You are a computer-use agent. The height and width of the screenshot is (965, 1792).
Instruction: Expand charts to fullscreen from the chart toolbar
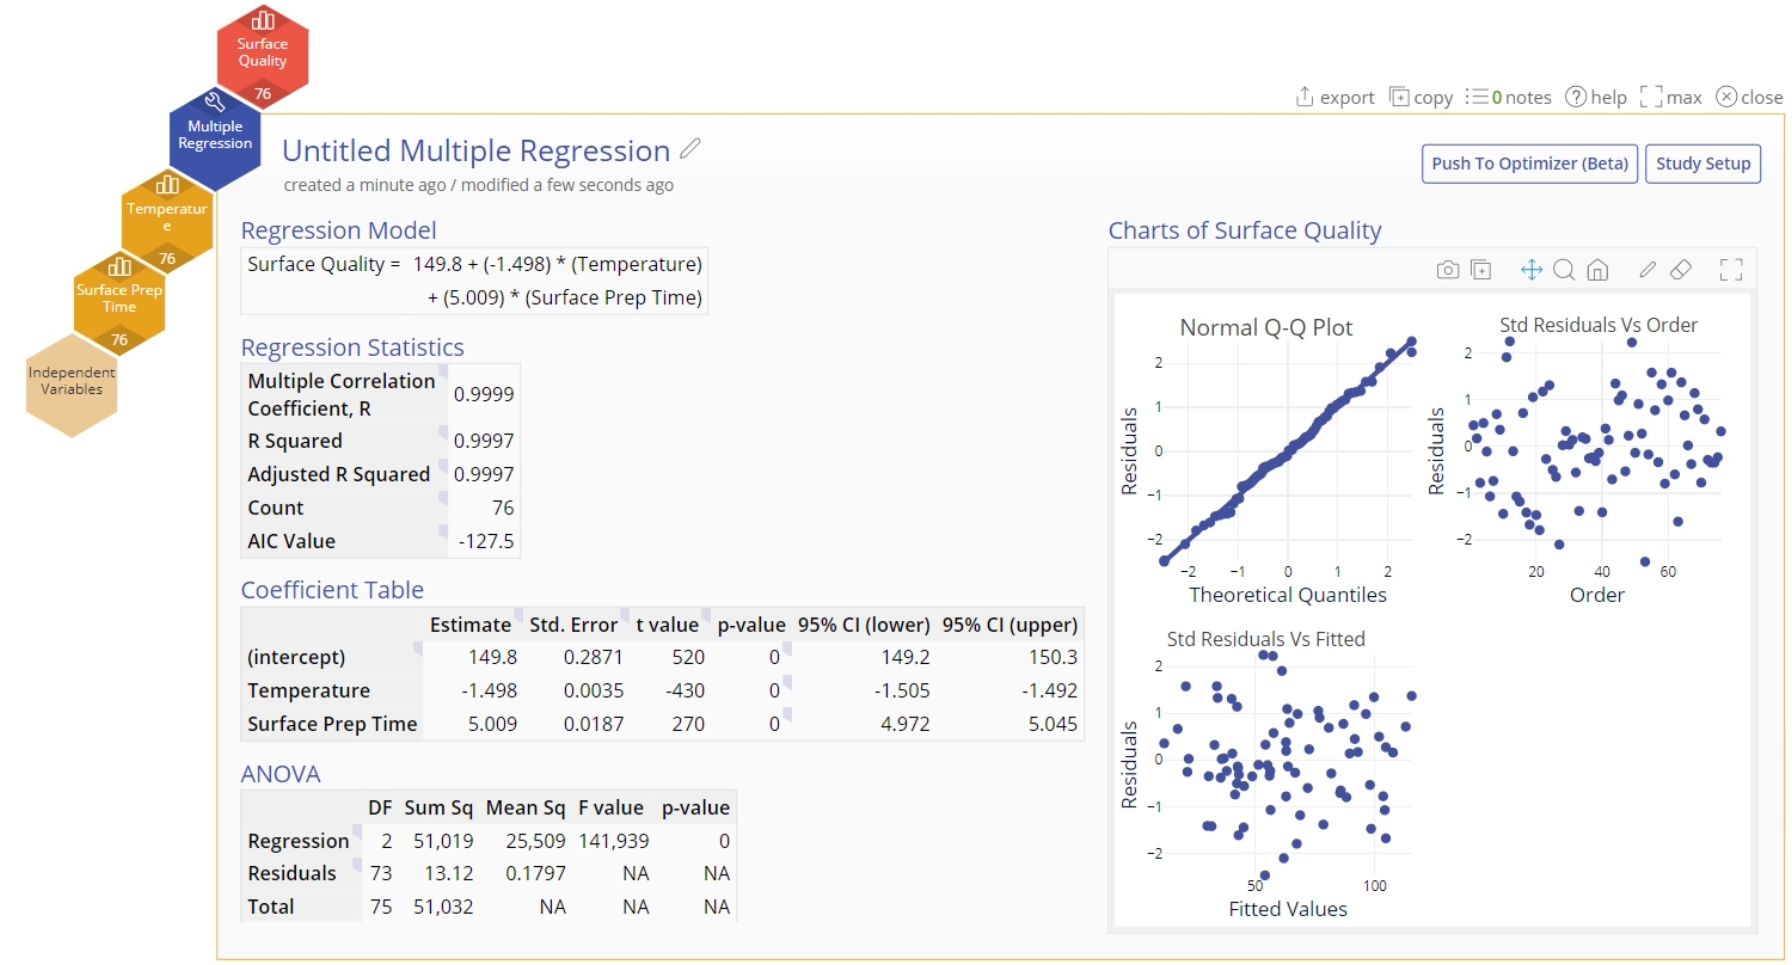[x=1731, y=270]
